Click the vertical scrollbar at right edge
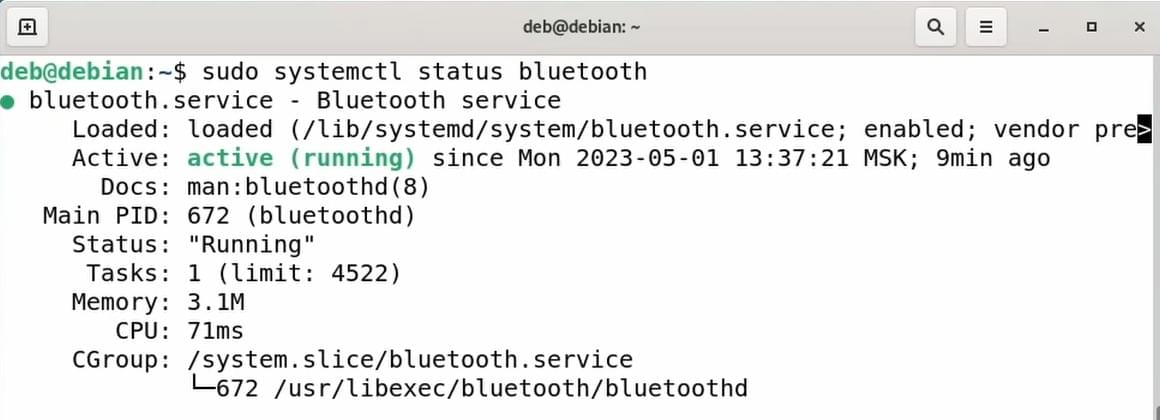1160x420 pixels. click(x=1156, y=237)
